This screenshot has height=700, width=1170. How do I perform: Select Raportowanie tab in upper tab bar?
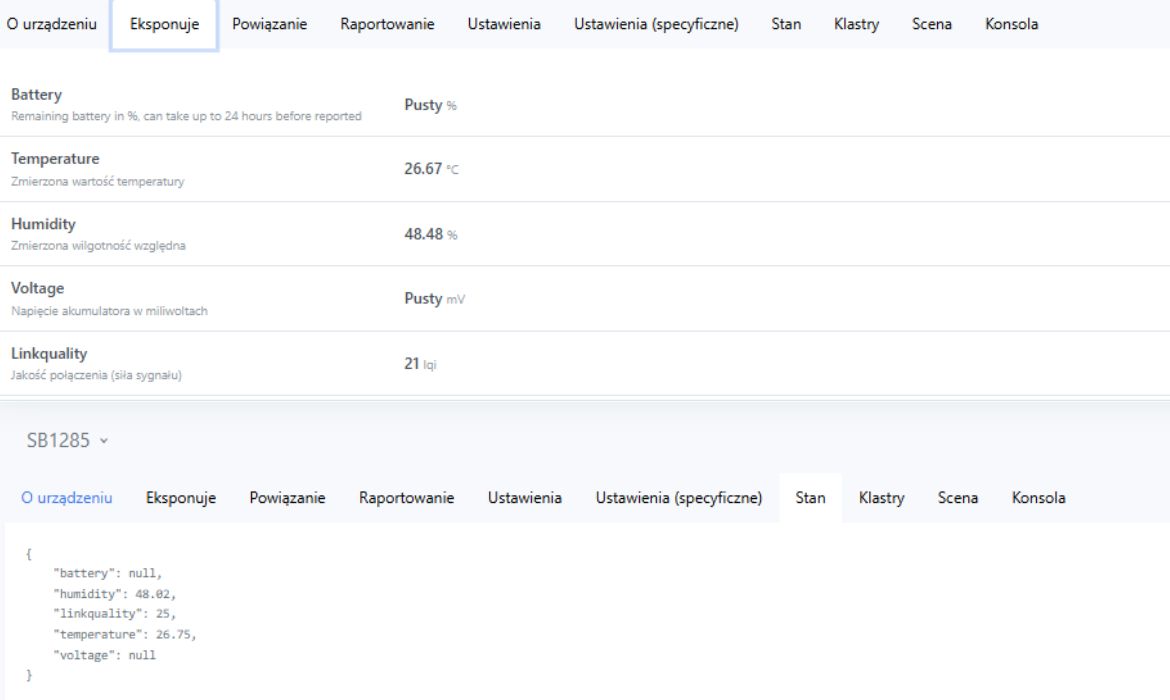tap(387, 25)
